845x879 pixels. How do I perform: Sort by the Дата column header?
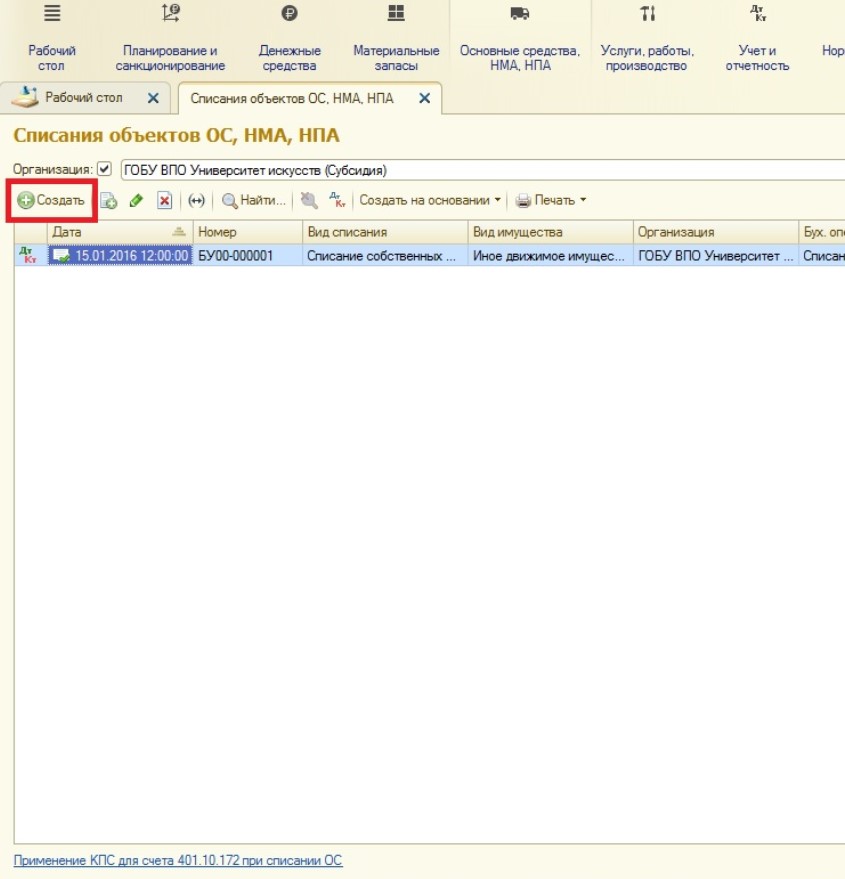(120, 232)
